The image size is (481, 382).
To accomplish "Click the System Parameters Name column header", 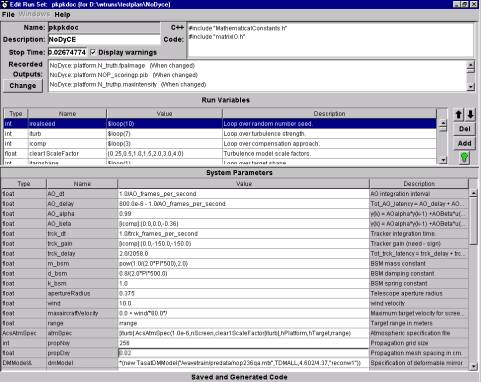I will tap(82, 184).
